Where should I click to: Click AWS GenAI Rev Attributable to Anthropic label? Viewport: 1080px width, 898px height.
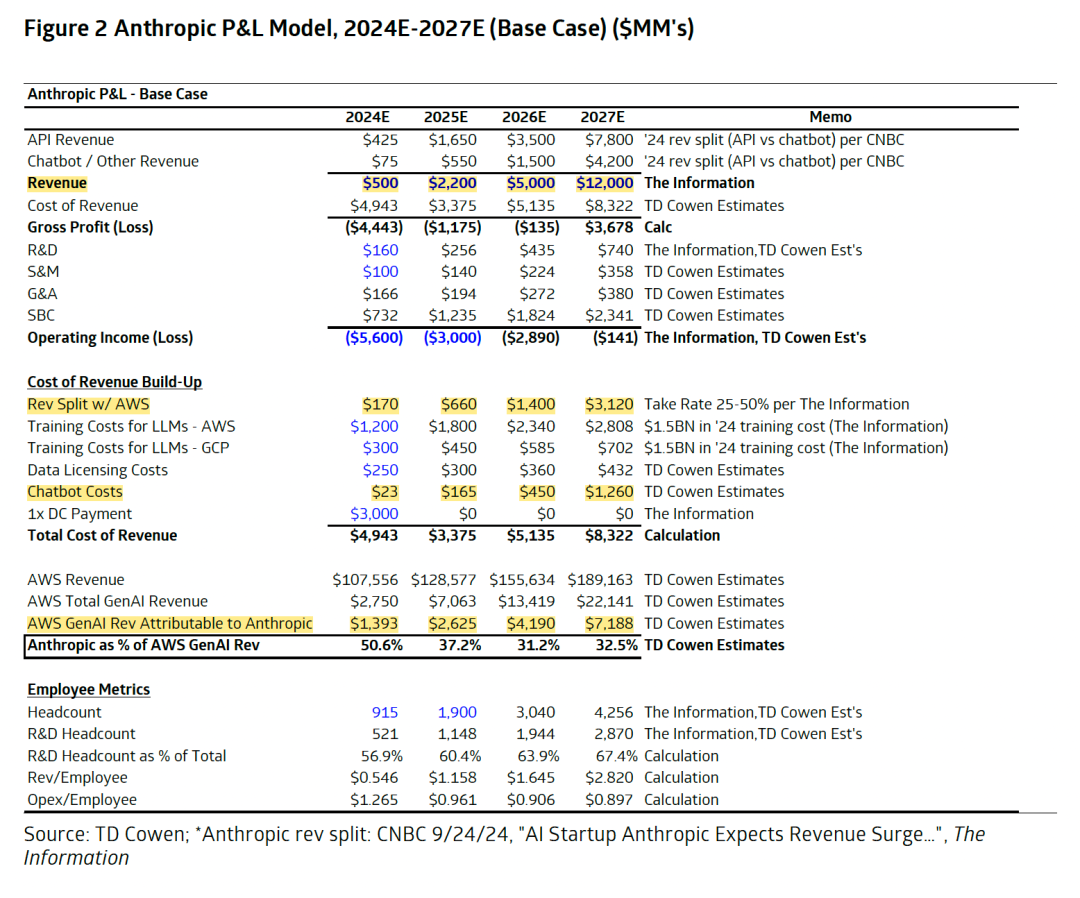tap(169, 624)
